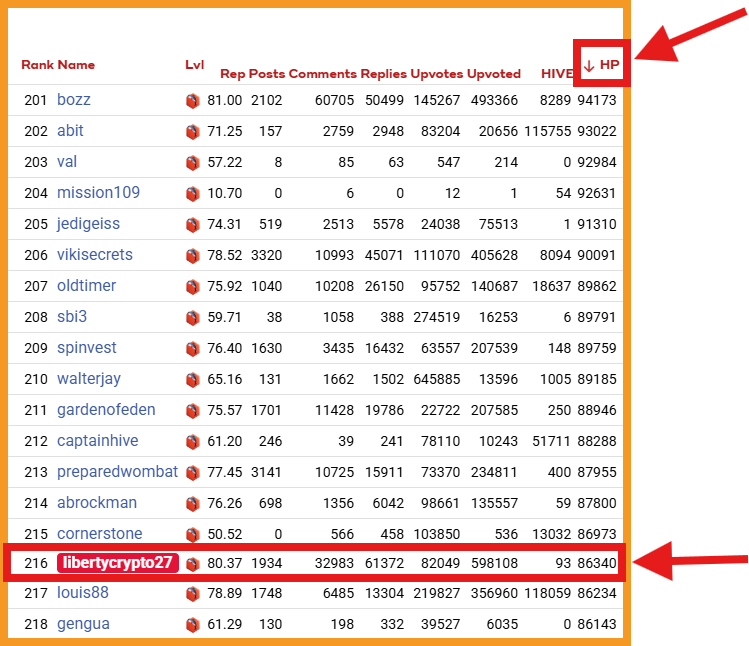
Task: Sort table by Replies column header
Action: (384, 74)
